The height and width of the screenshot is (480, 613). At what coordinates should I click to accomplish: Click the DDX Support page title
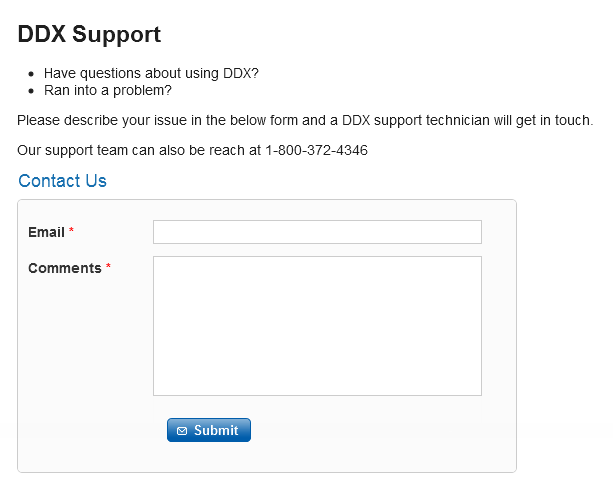coord(89,34)
